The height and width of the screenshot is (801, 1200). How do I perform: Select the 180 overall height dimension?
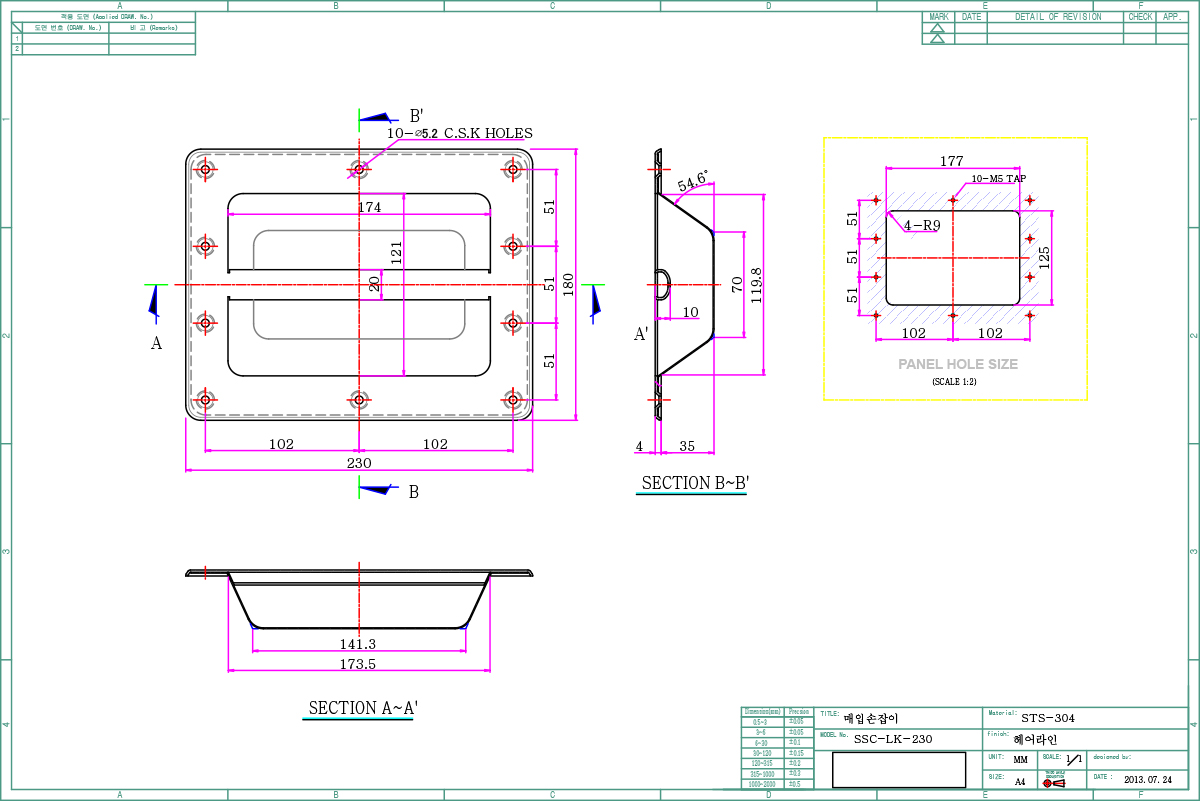[x=569, y=284]
